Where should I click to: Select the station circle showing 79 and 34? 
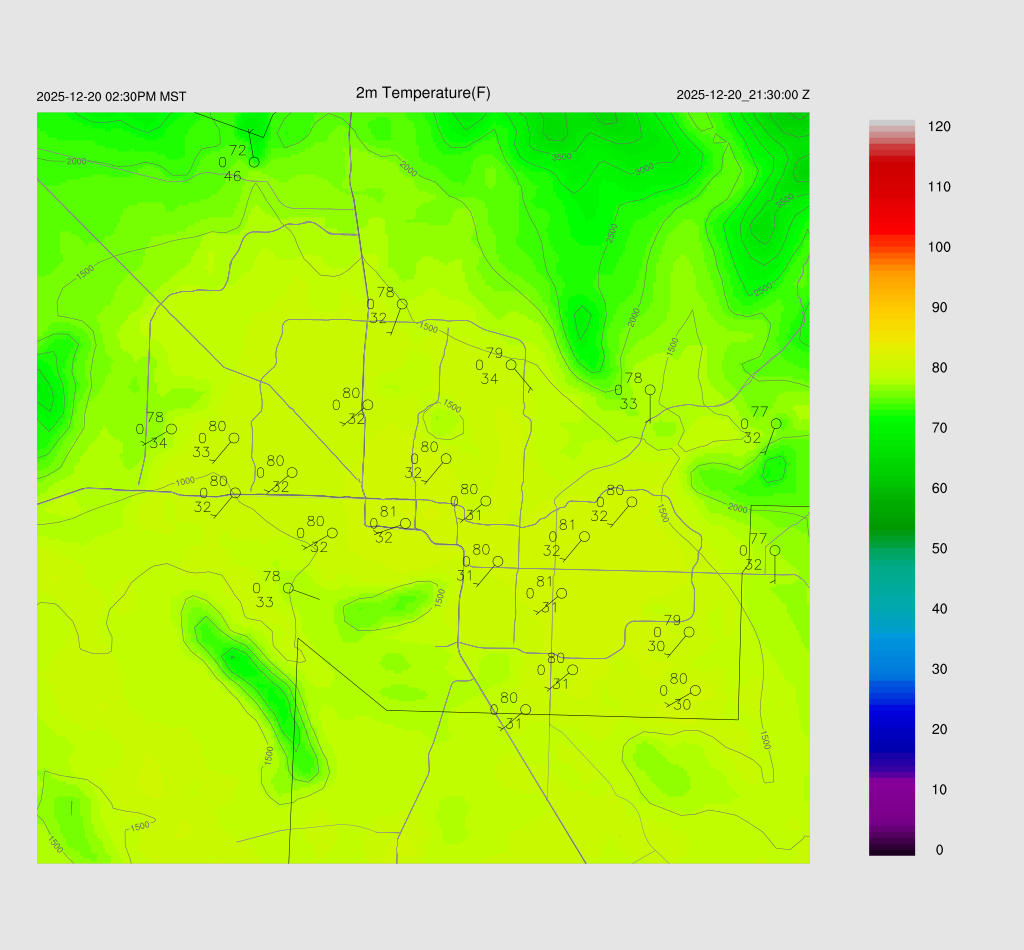tap(511, 365)
